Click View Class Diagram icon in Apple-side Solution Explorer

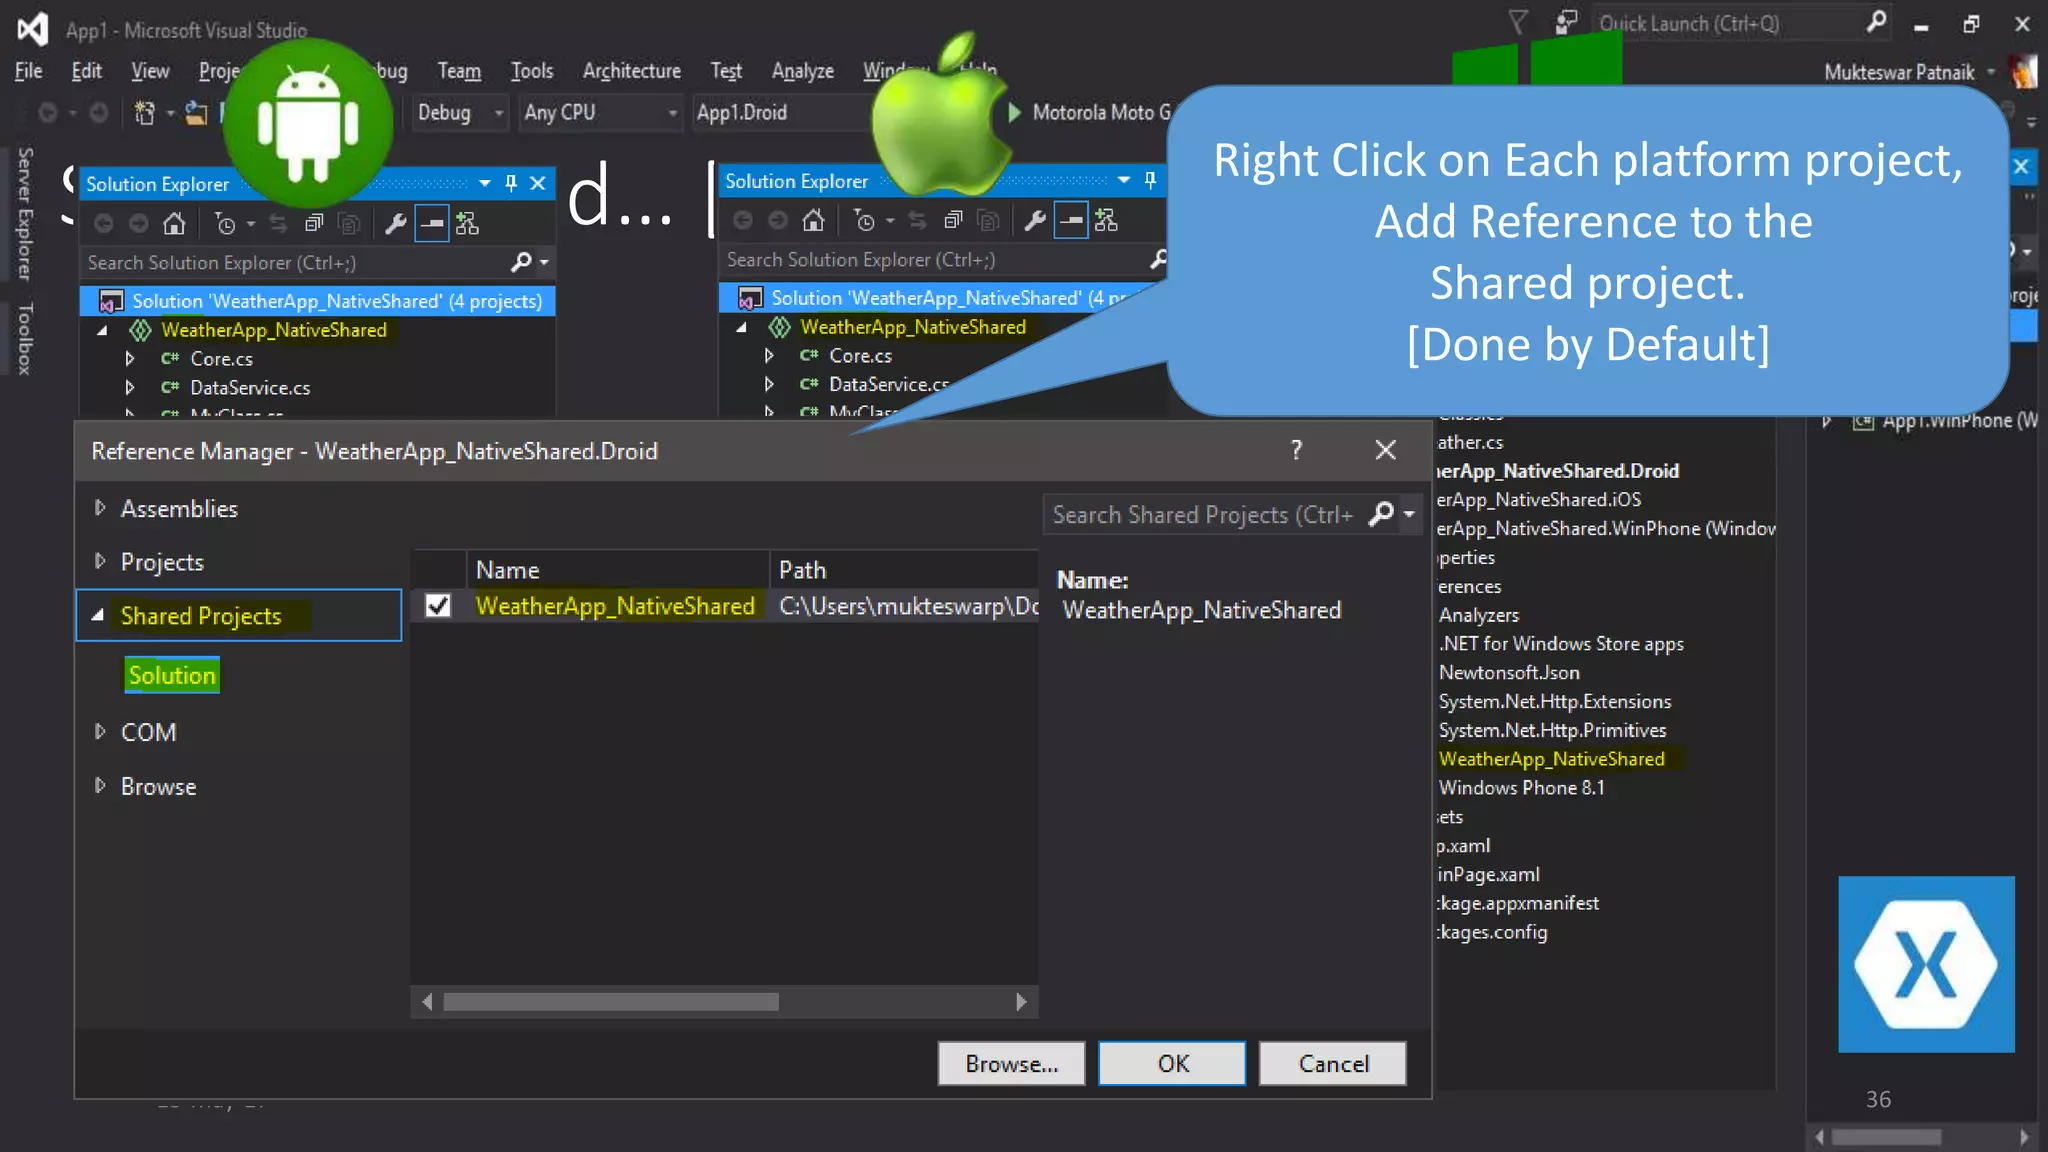[x=1106, y=221]
